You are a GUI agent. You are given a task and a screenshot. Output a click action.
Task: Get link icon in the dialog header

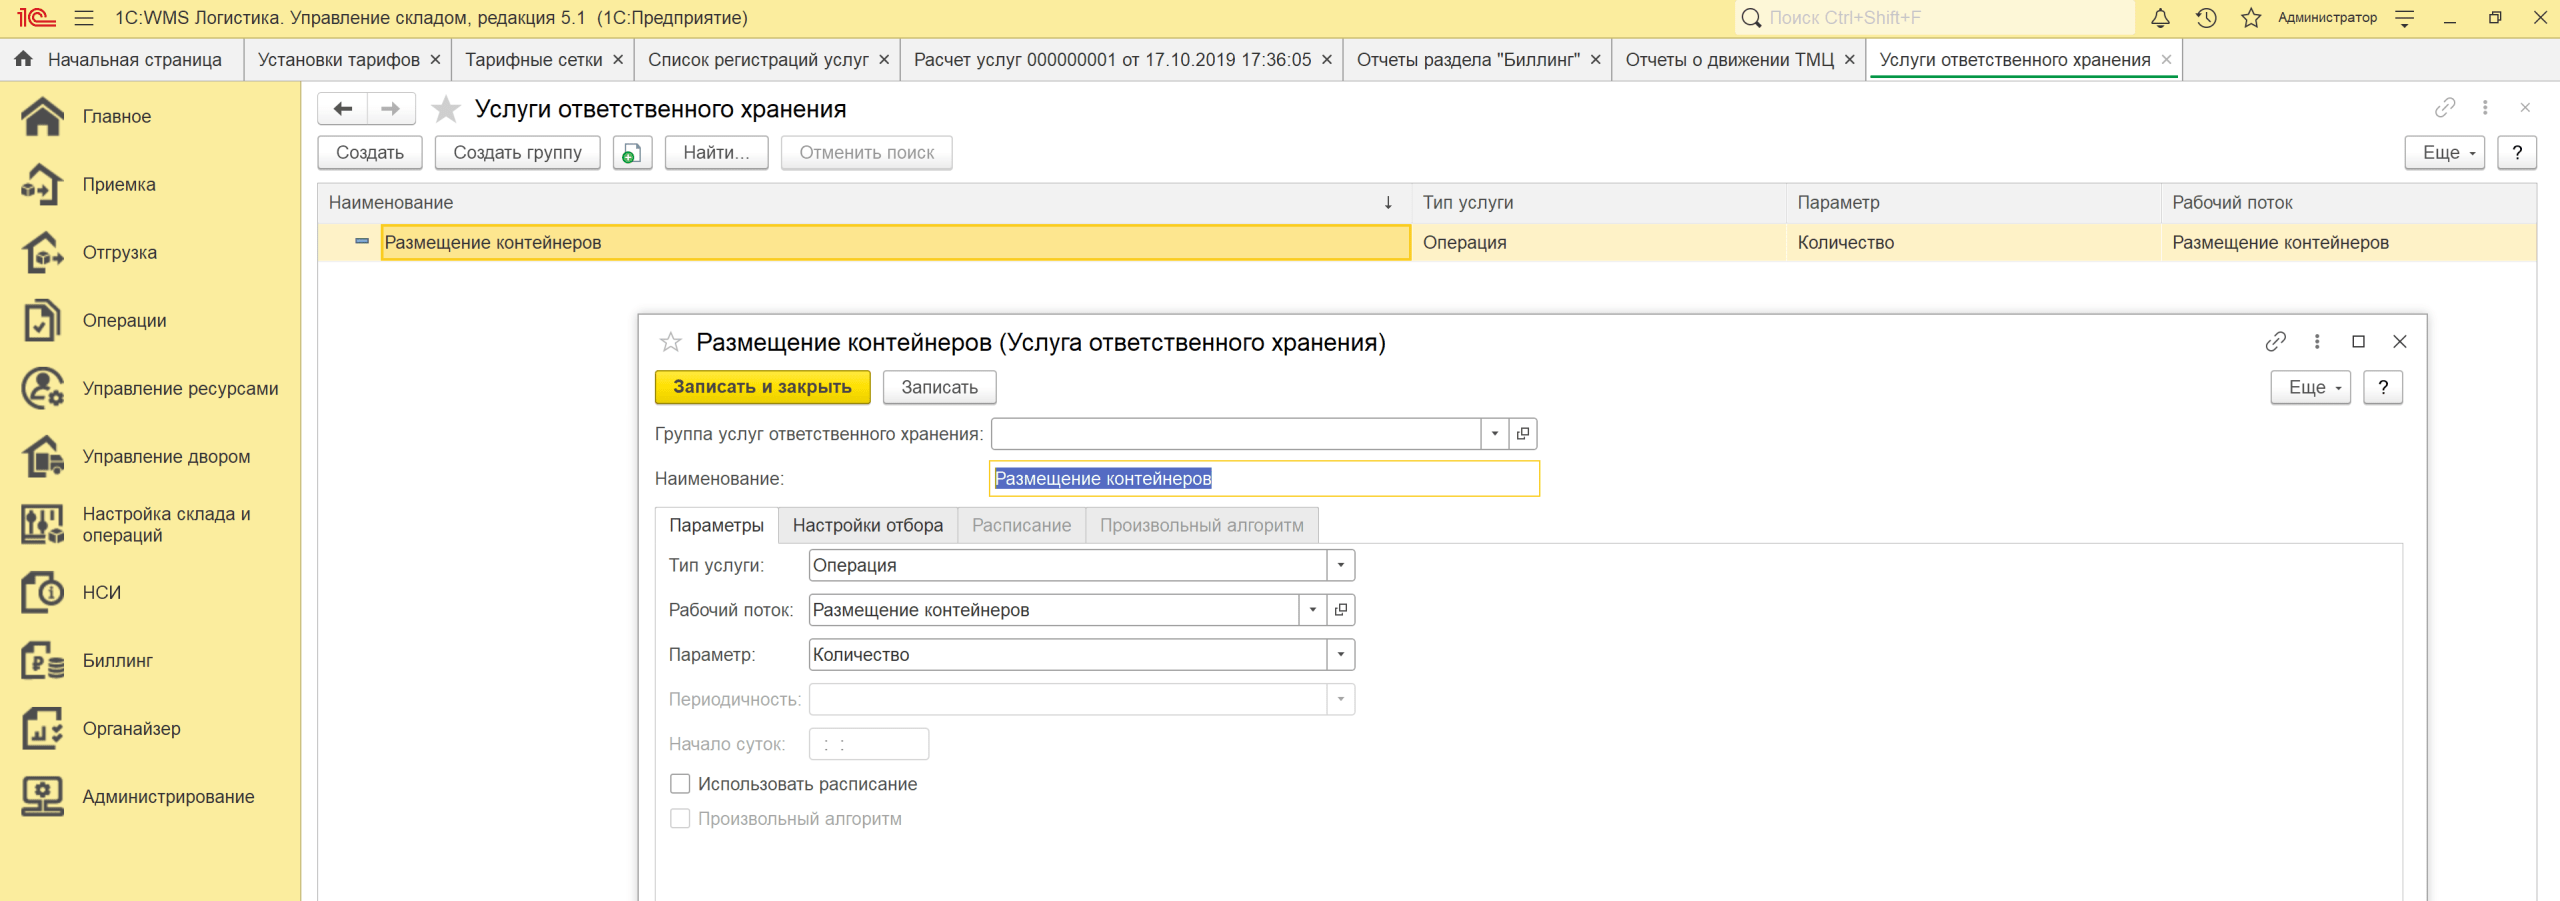[2275, 342]
